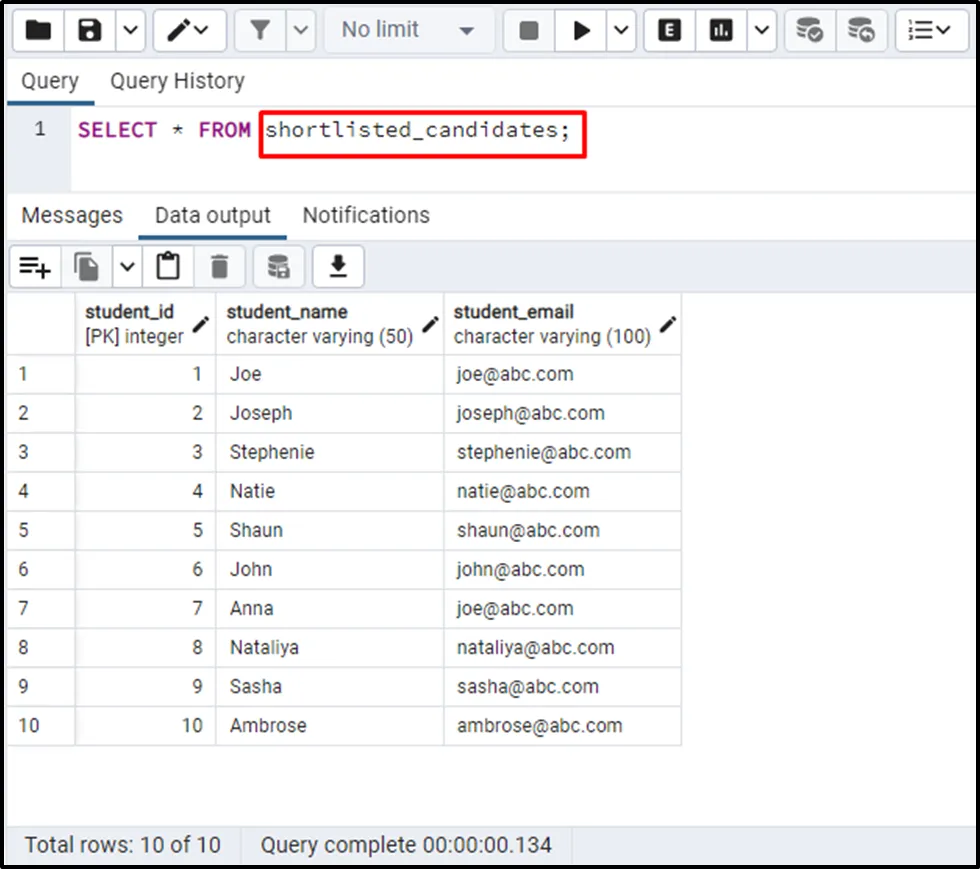
Task: Expand the dropdown arrow next to Save
Action: coord(131,31)
